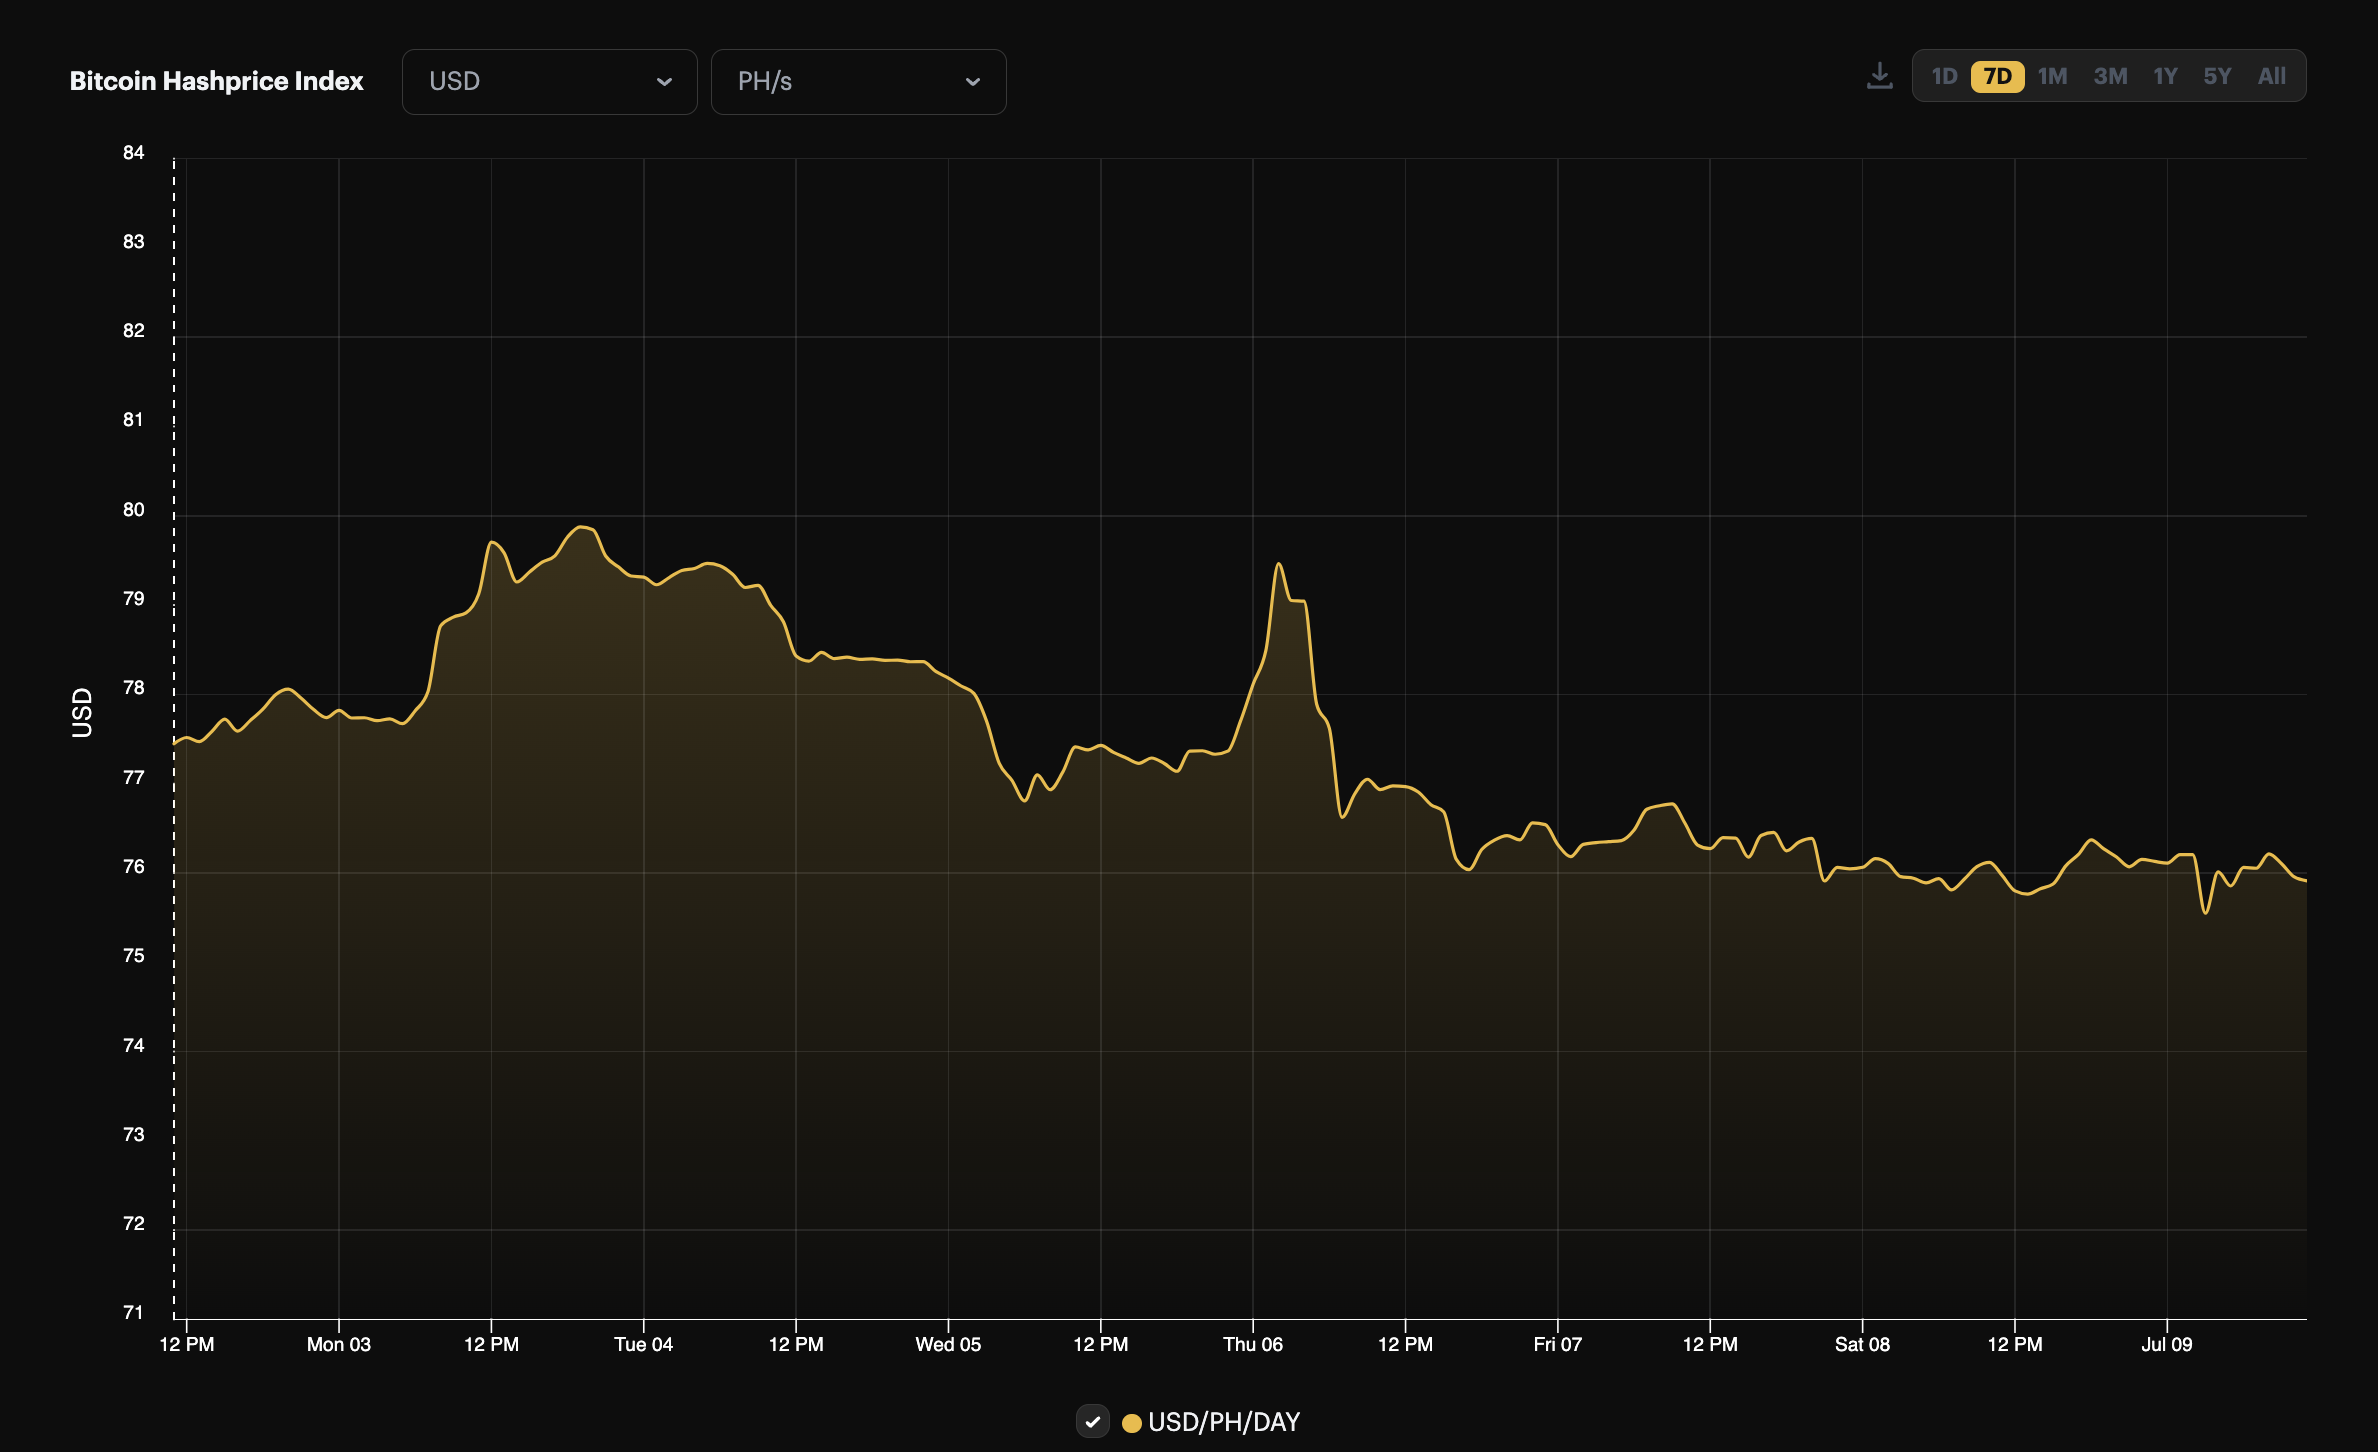Toggle the USD/PH/DAY series checkbox

pos(1093,1421)
